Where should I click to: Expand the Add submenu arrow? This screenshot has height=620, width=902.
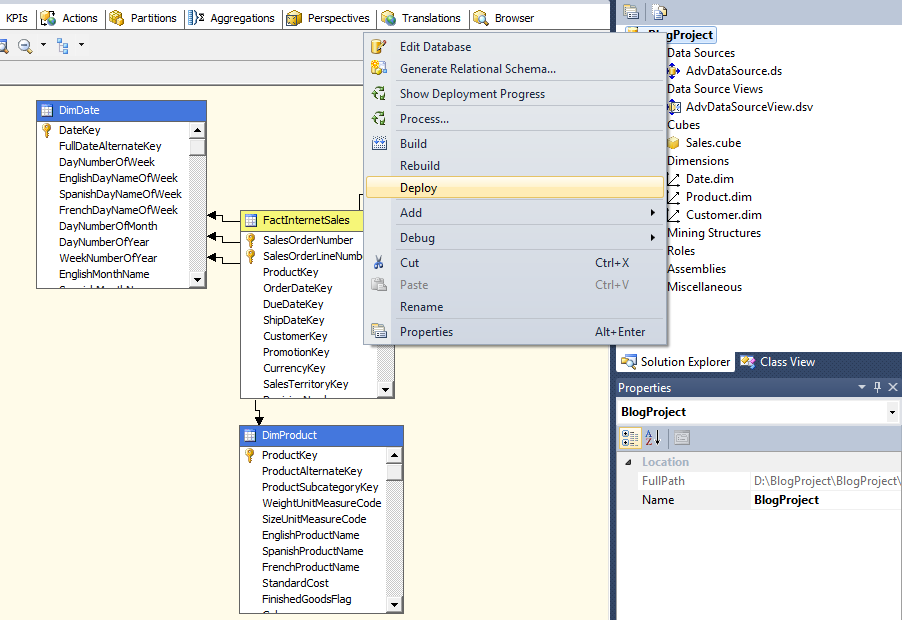click(652, 213)
